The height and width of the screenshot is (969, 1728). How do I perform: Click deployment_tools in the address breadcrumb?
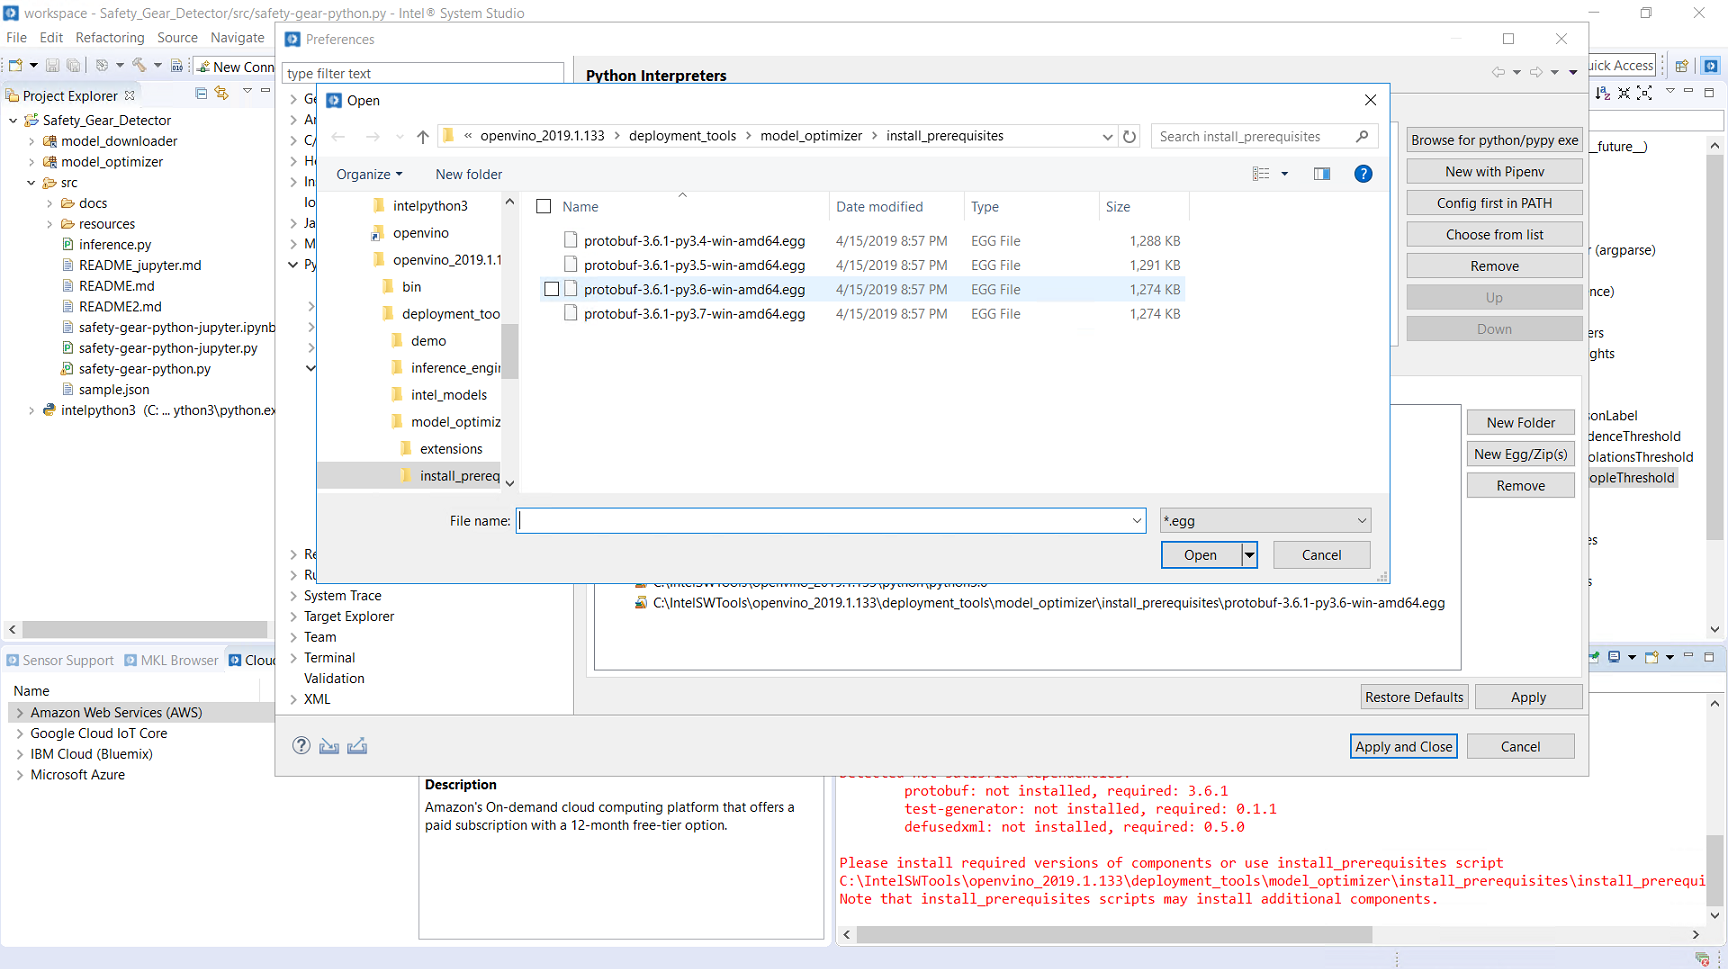682,136
